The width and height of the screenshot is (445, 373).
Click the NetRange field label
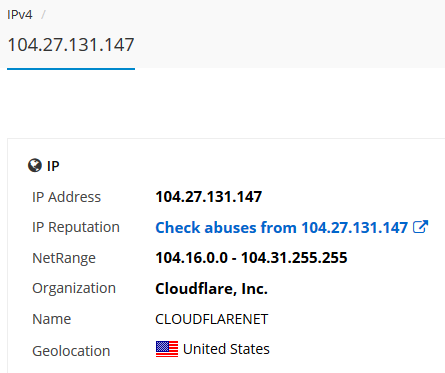point(64,258)
